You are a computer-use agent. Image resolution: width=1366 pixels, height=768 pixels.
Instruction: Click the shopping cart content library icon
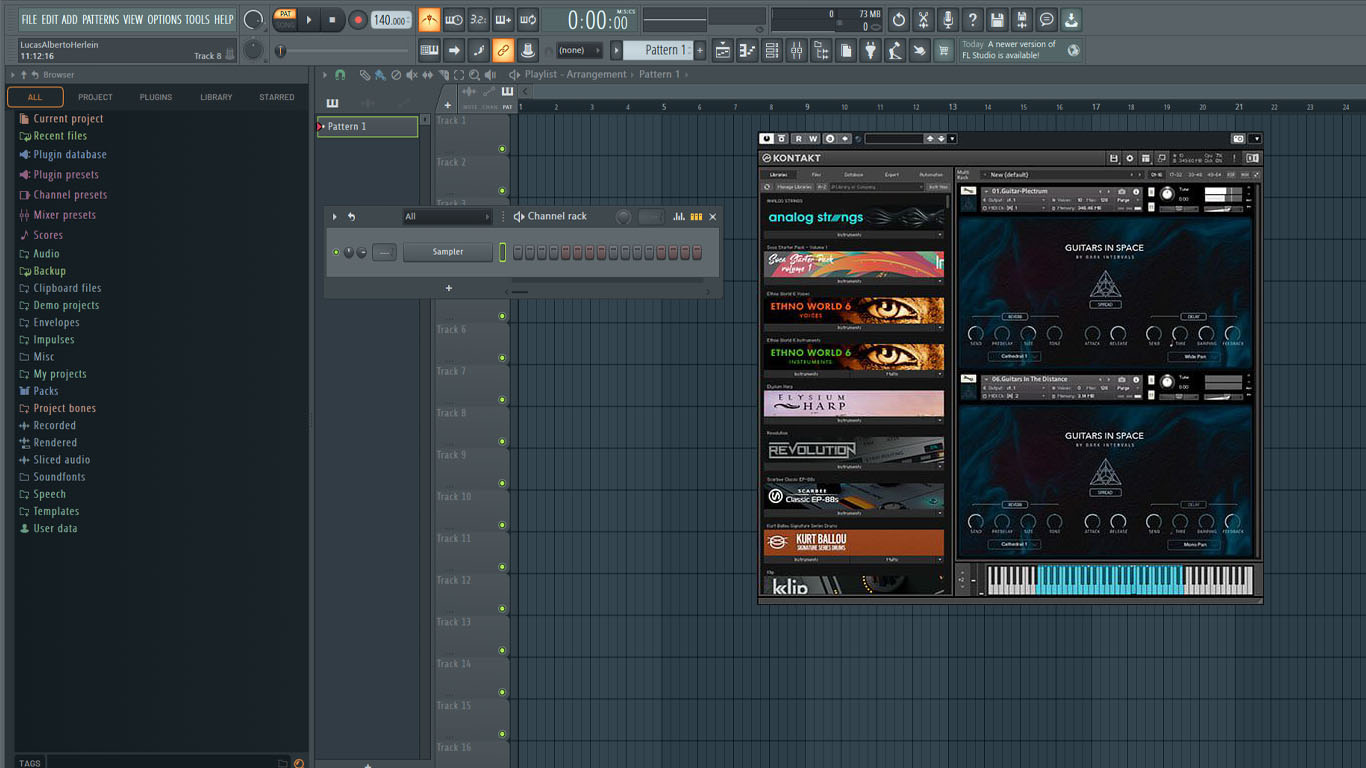click(x=944, y=50)
